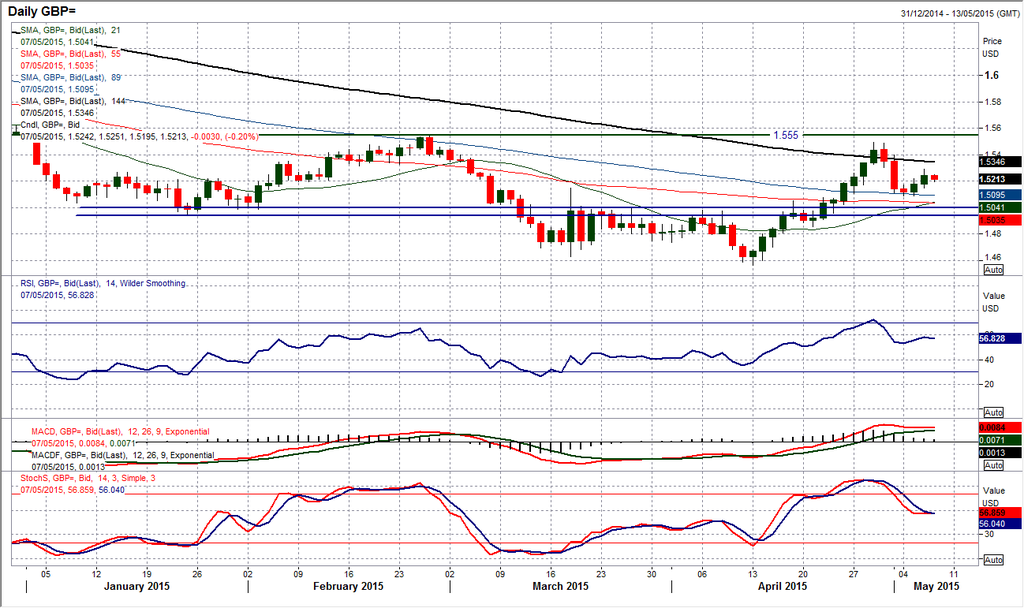Viewport: 1024px width, 608px height.
Task: Select the red 1.5035 price tag
Action: coord(1000,220)
